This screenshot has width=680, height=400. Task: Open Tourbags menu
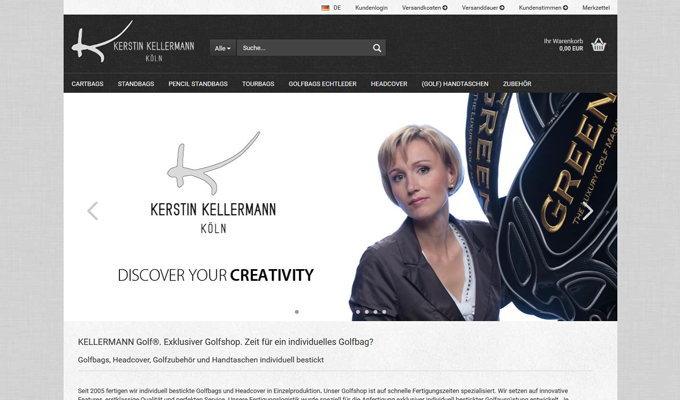pos(258,84)
